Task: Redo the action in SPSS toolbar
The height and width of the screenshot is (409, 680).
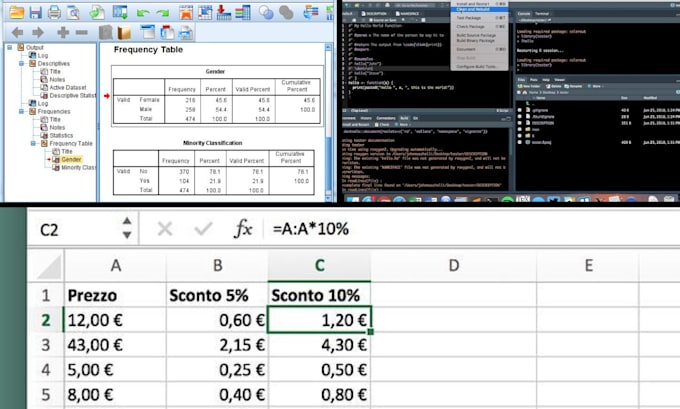Action: [x=163, y=13]
